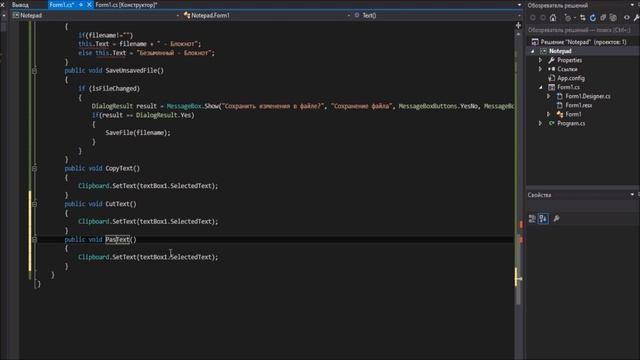Click solution icon beside Решение "Notepad"

(x=535, y=42)
